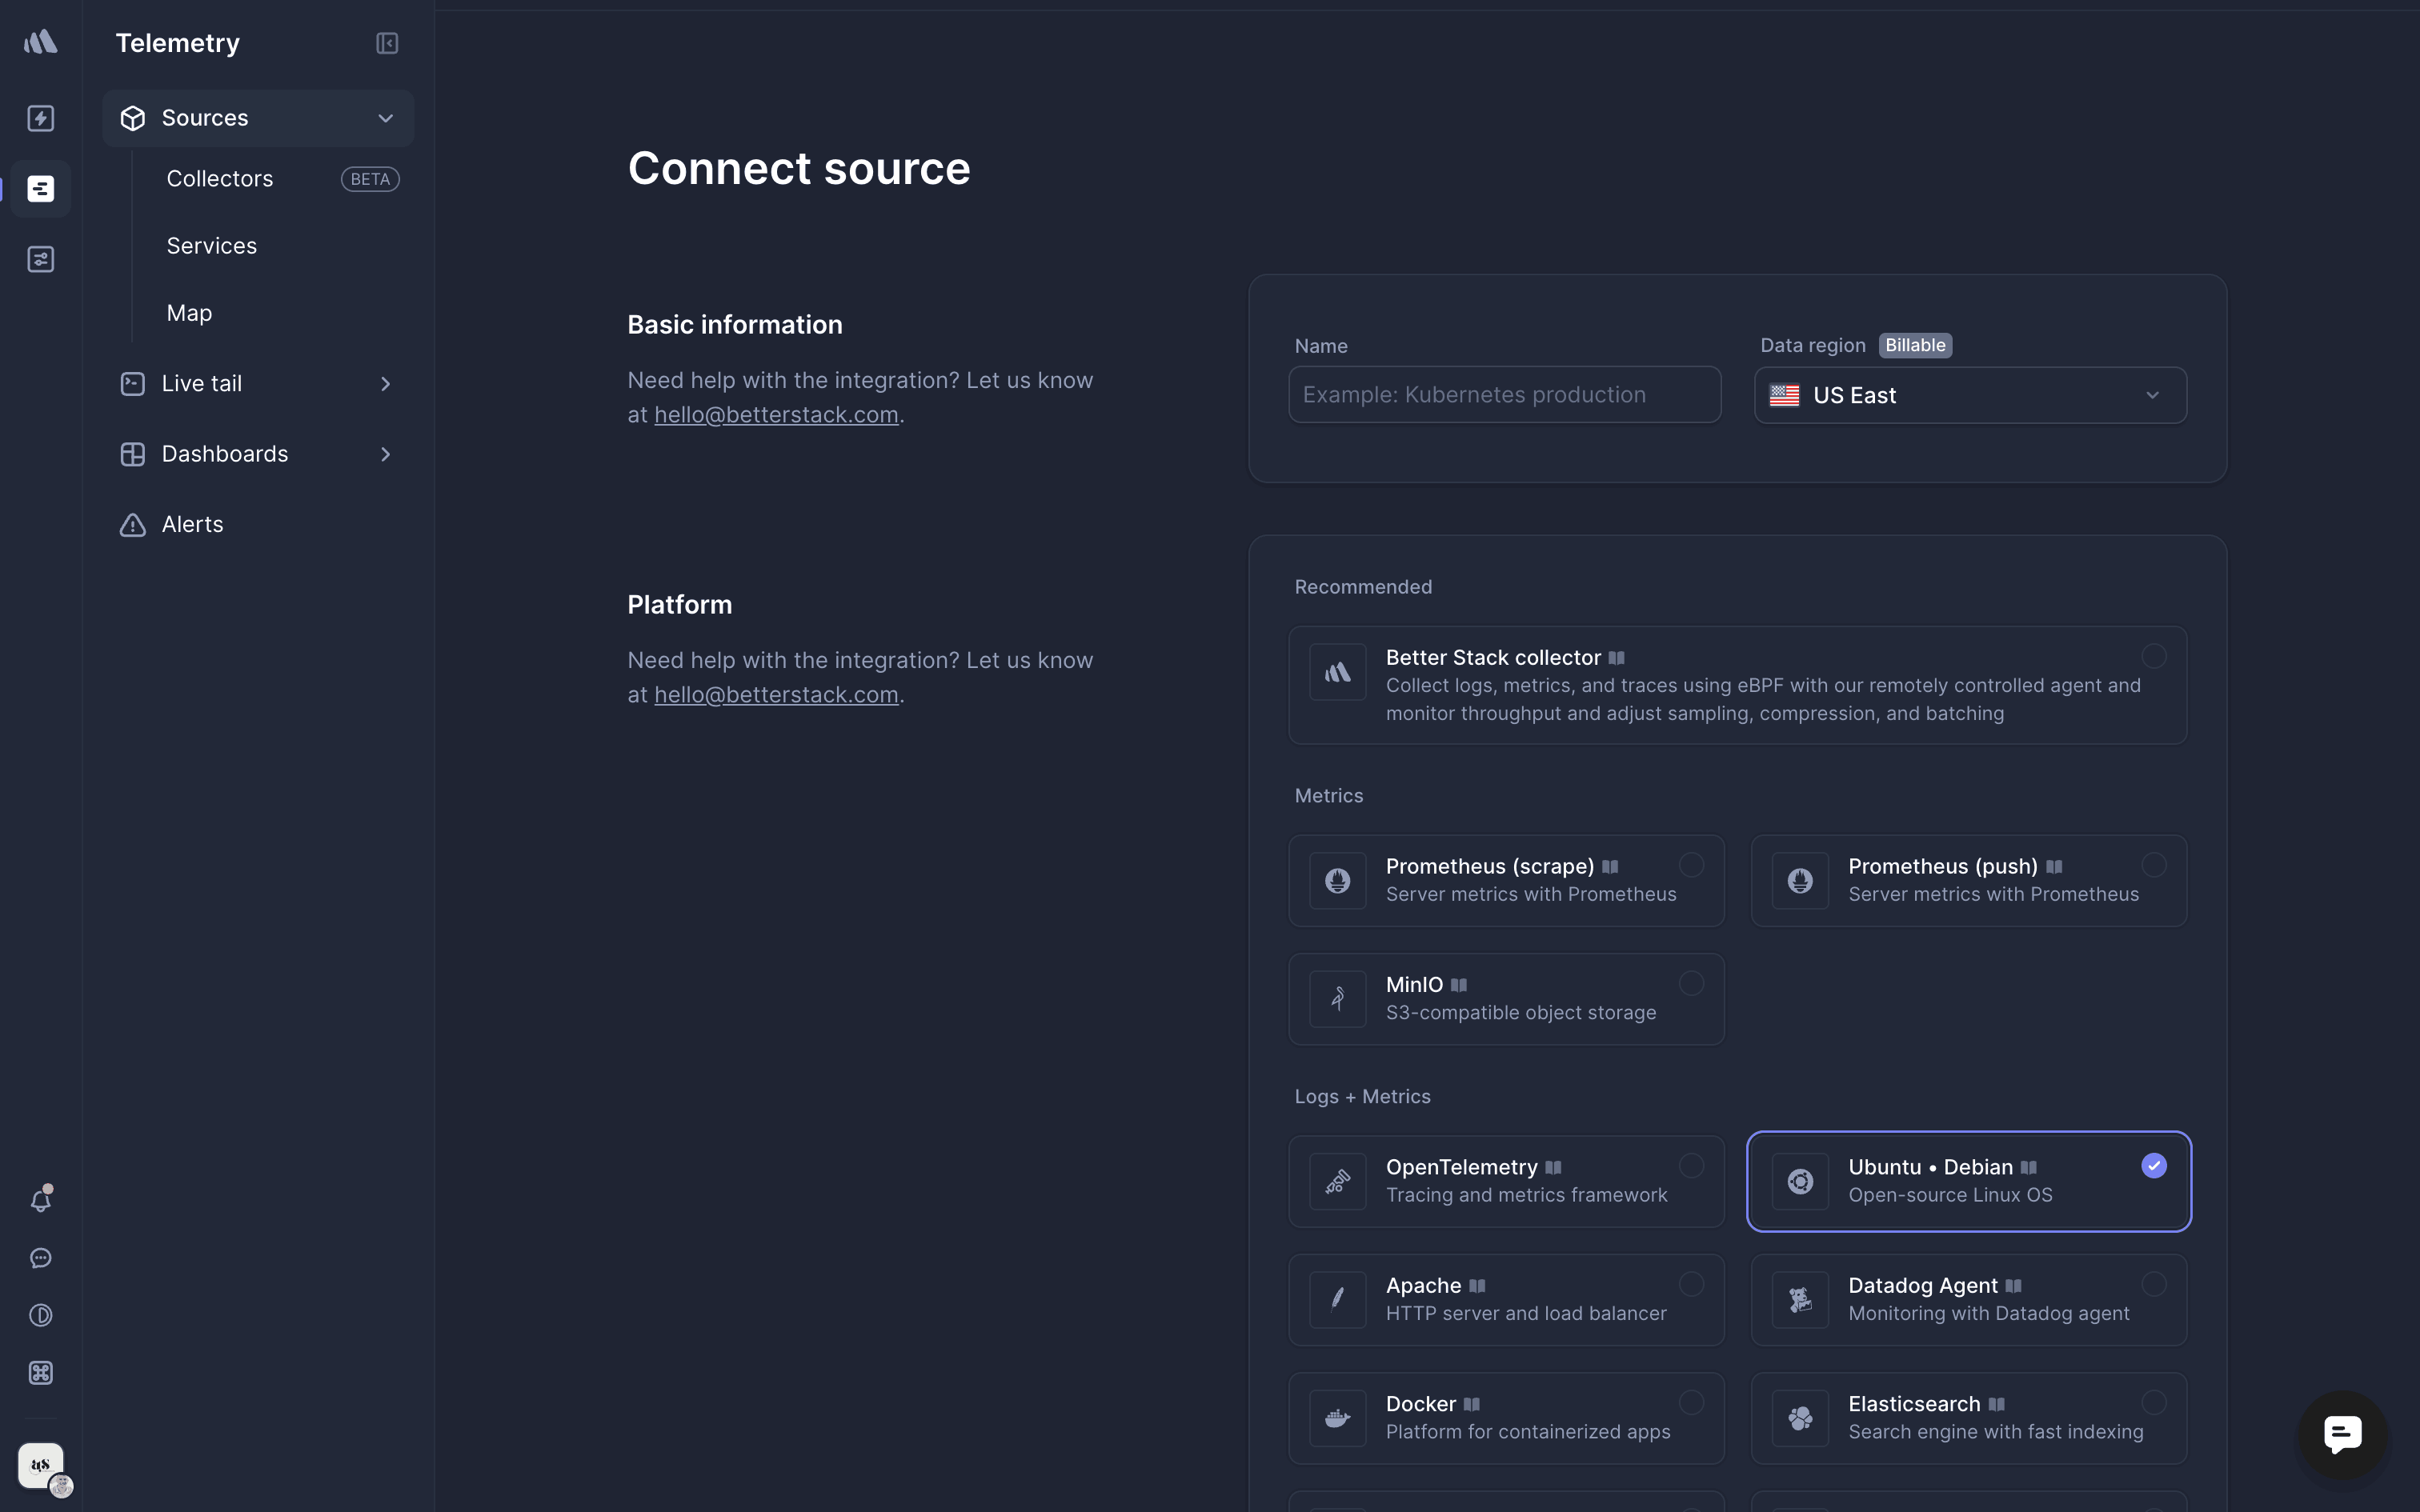2420x1512 pixels.
Task: Open the lightning bolt section in left rail
Action: click(x=40, y=118)
